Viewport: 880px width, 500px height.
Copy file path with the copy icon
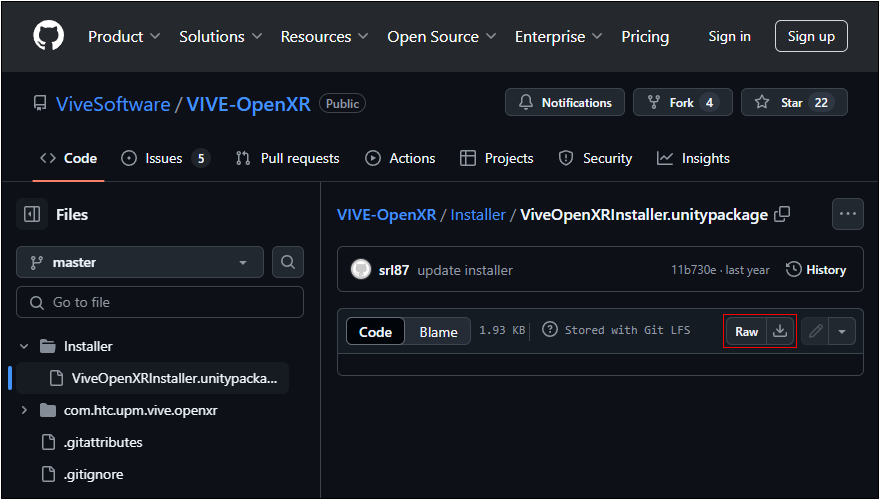[x=783, y=214]
